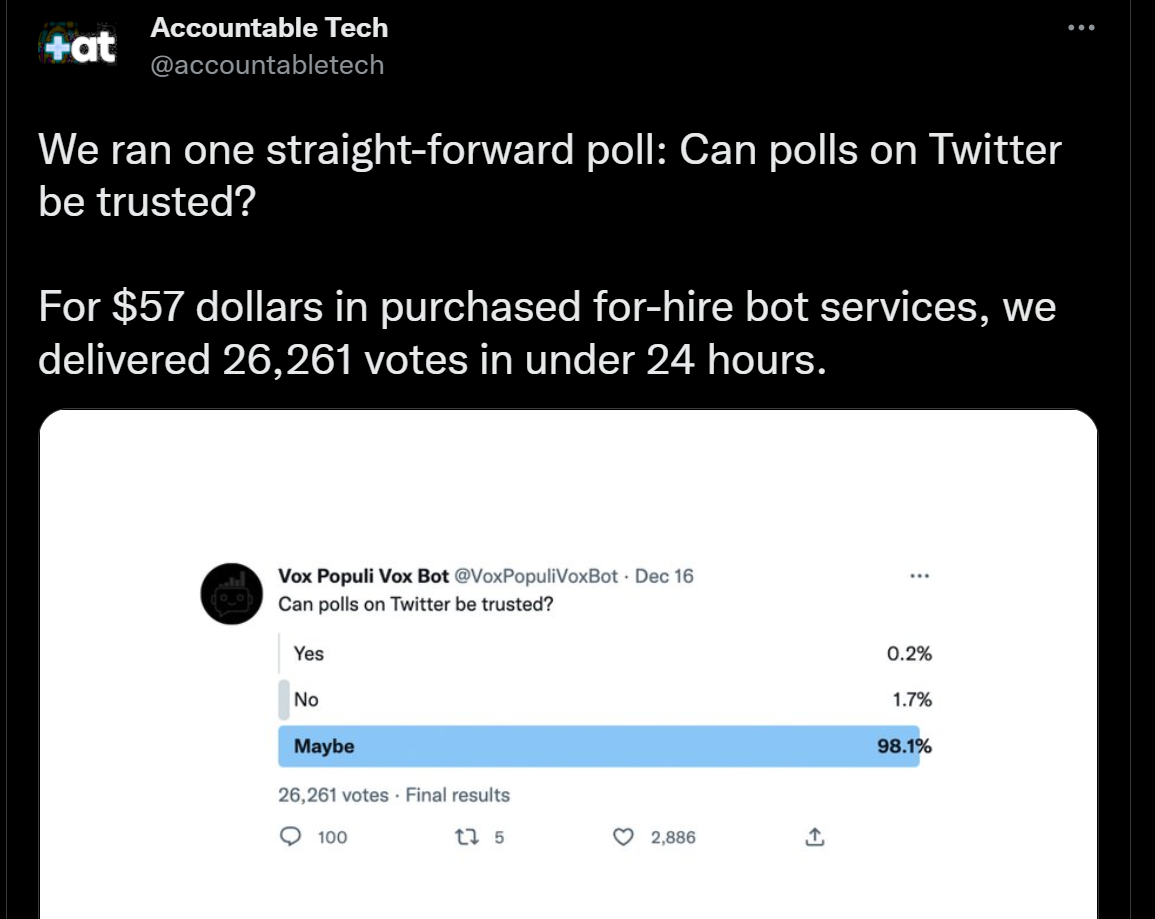This screenshot has height=919, width=1155.
Task: Select the Yes poll option
Action: 309,653
